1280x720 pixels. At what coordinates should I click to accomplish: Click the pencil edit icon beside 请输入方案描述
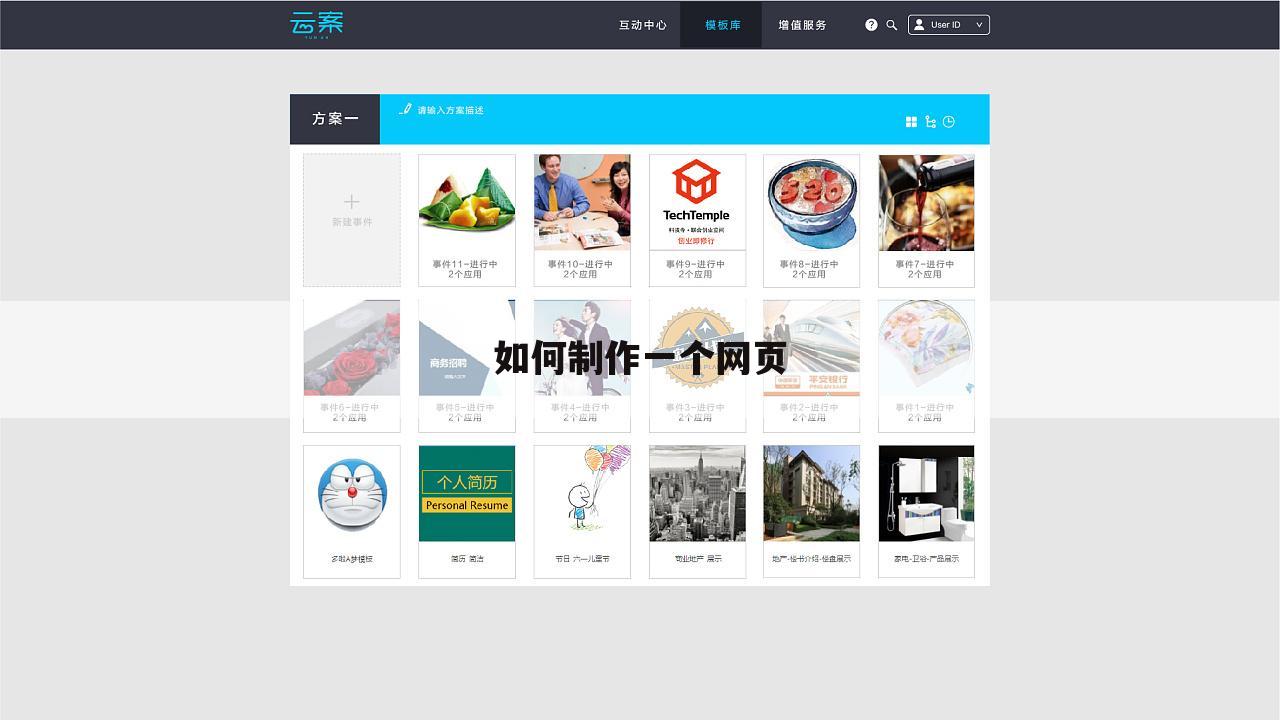pos(405,111)
